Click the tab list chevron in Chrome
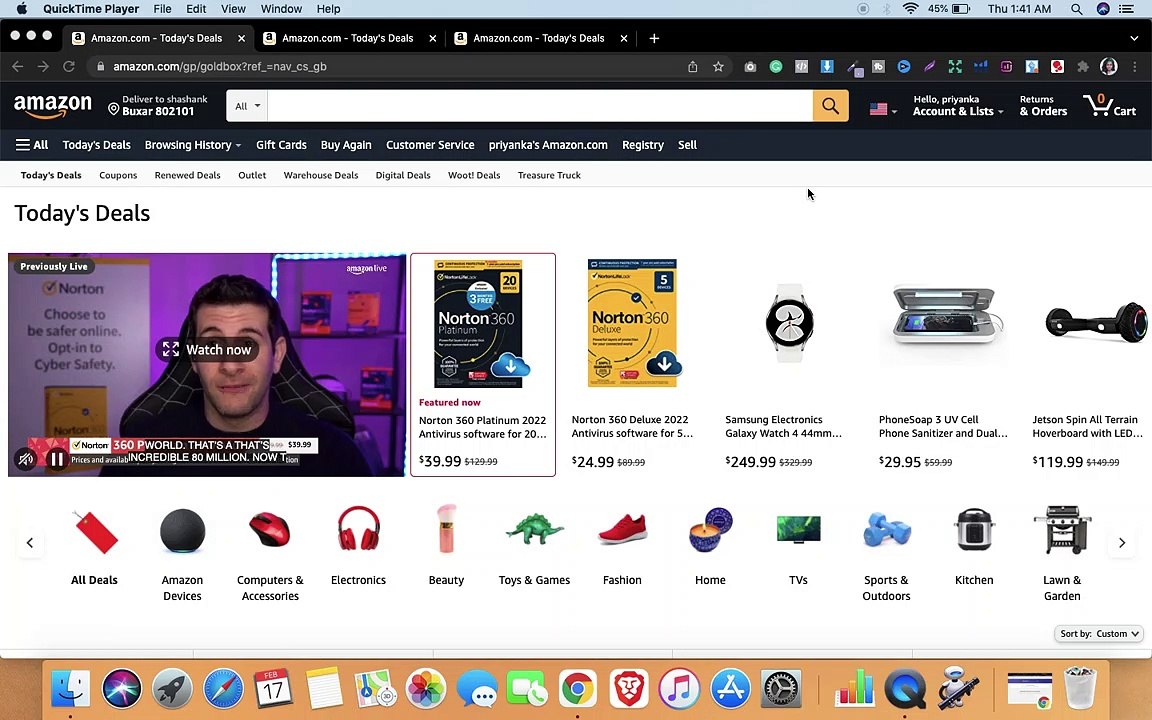The image size is (1152, 720). pyautogui.click(x=1134, y=38)
